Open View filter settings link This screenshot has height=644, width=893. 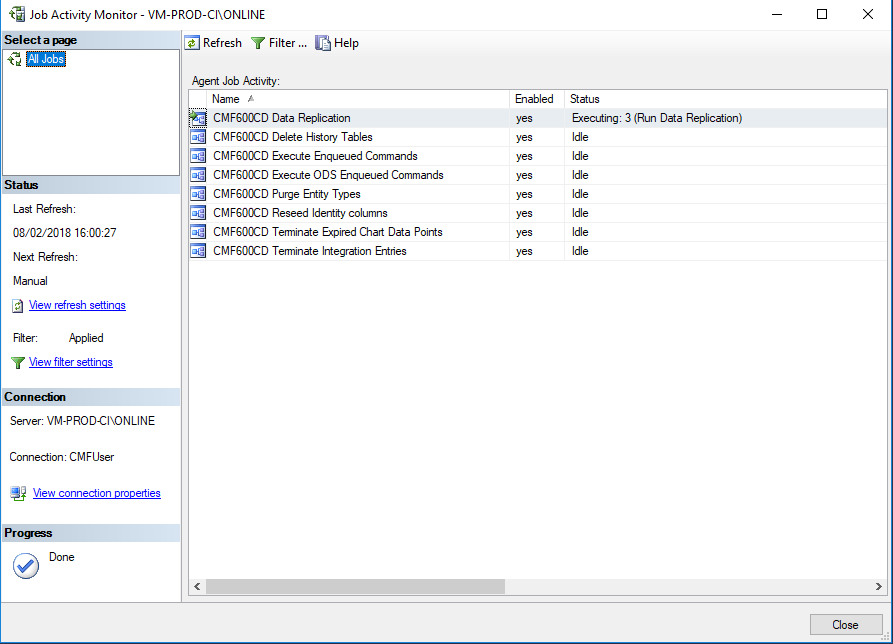click(x=71, y=362)
